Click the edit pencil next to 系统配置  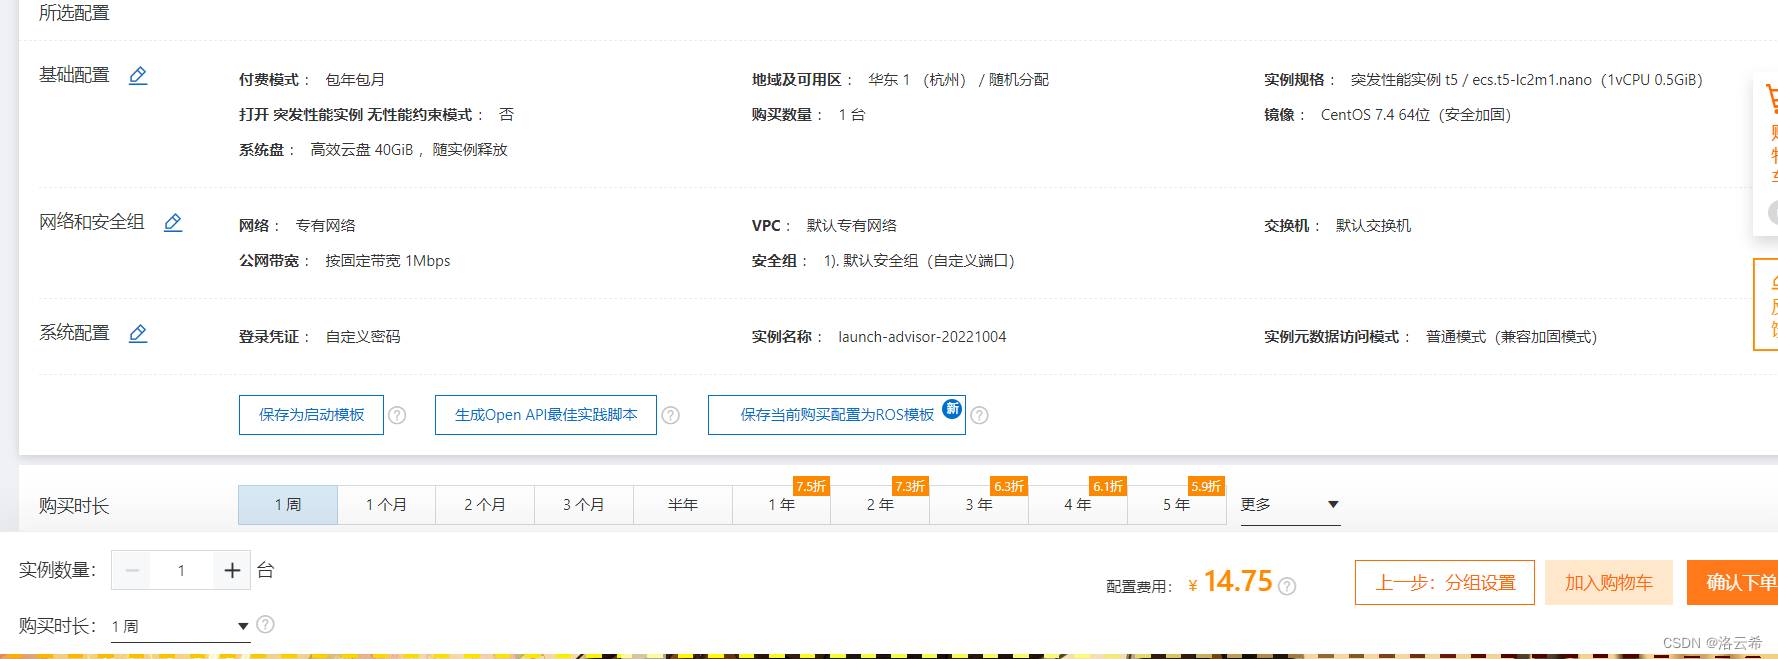click(138, 334)
